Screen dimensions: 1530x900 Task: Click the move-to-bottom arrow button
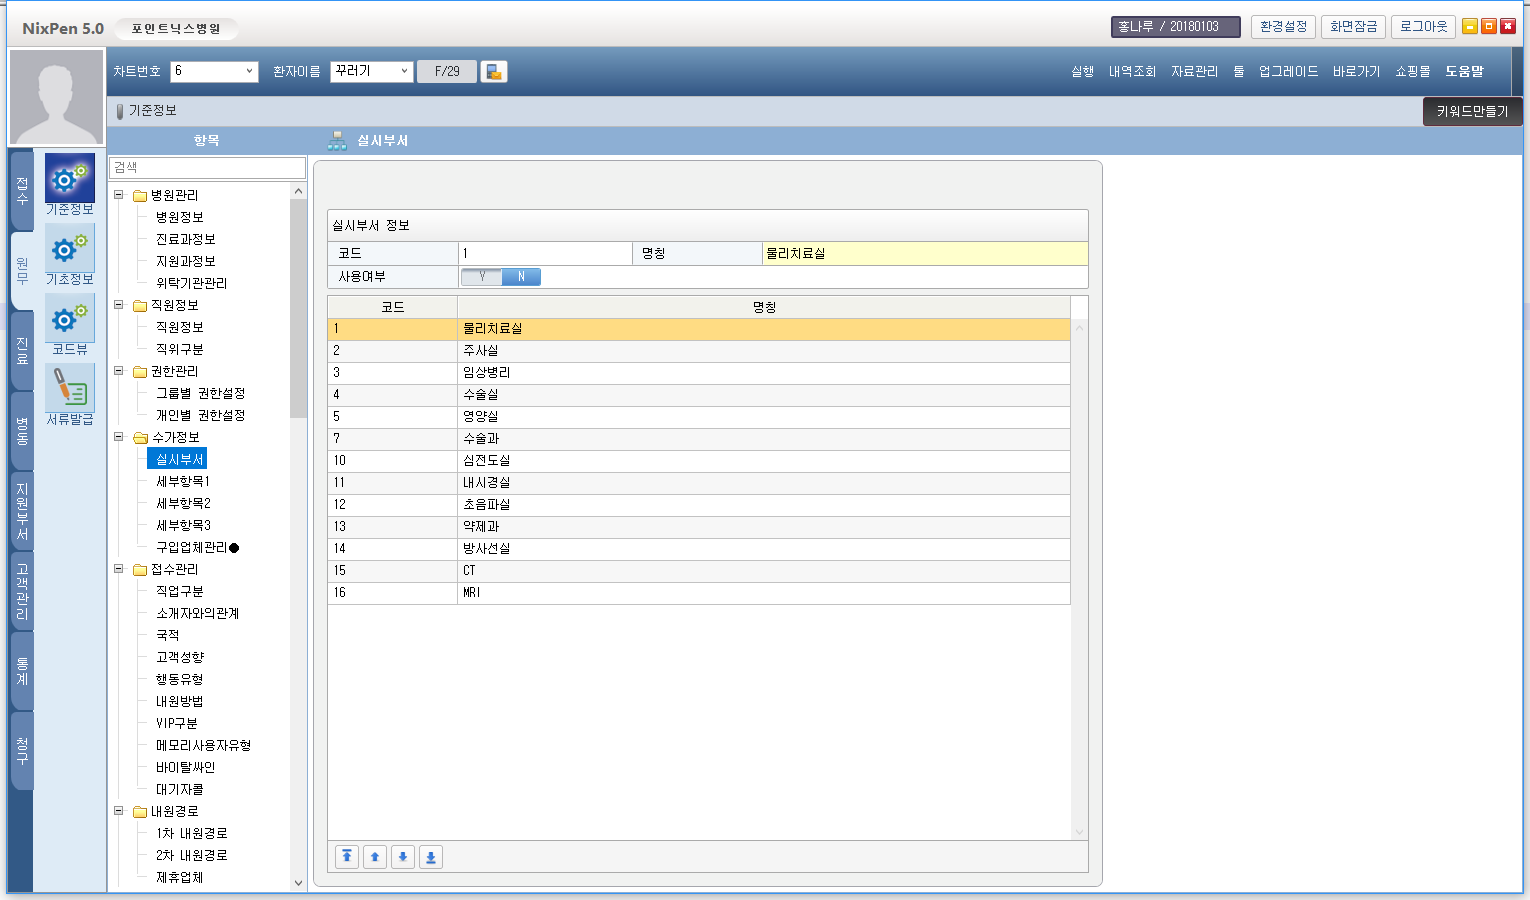tap(431, 857)
